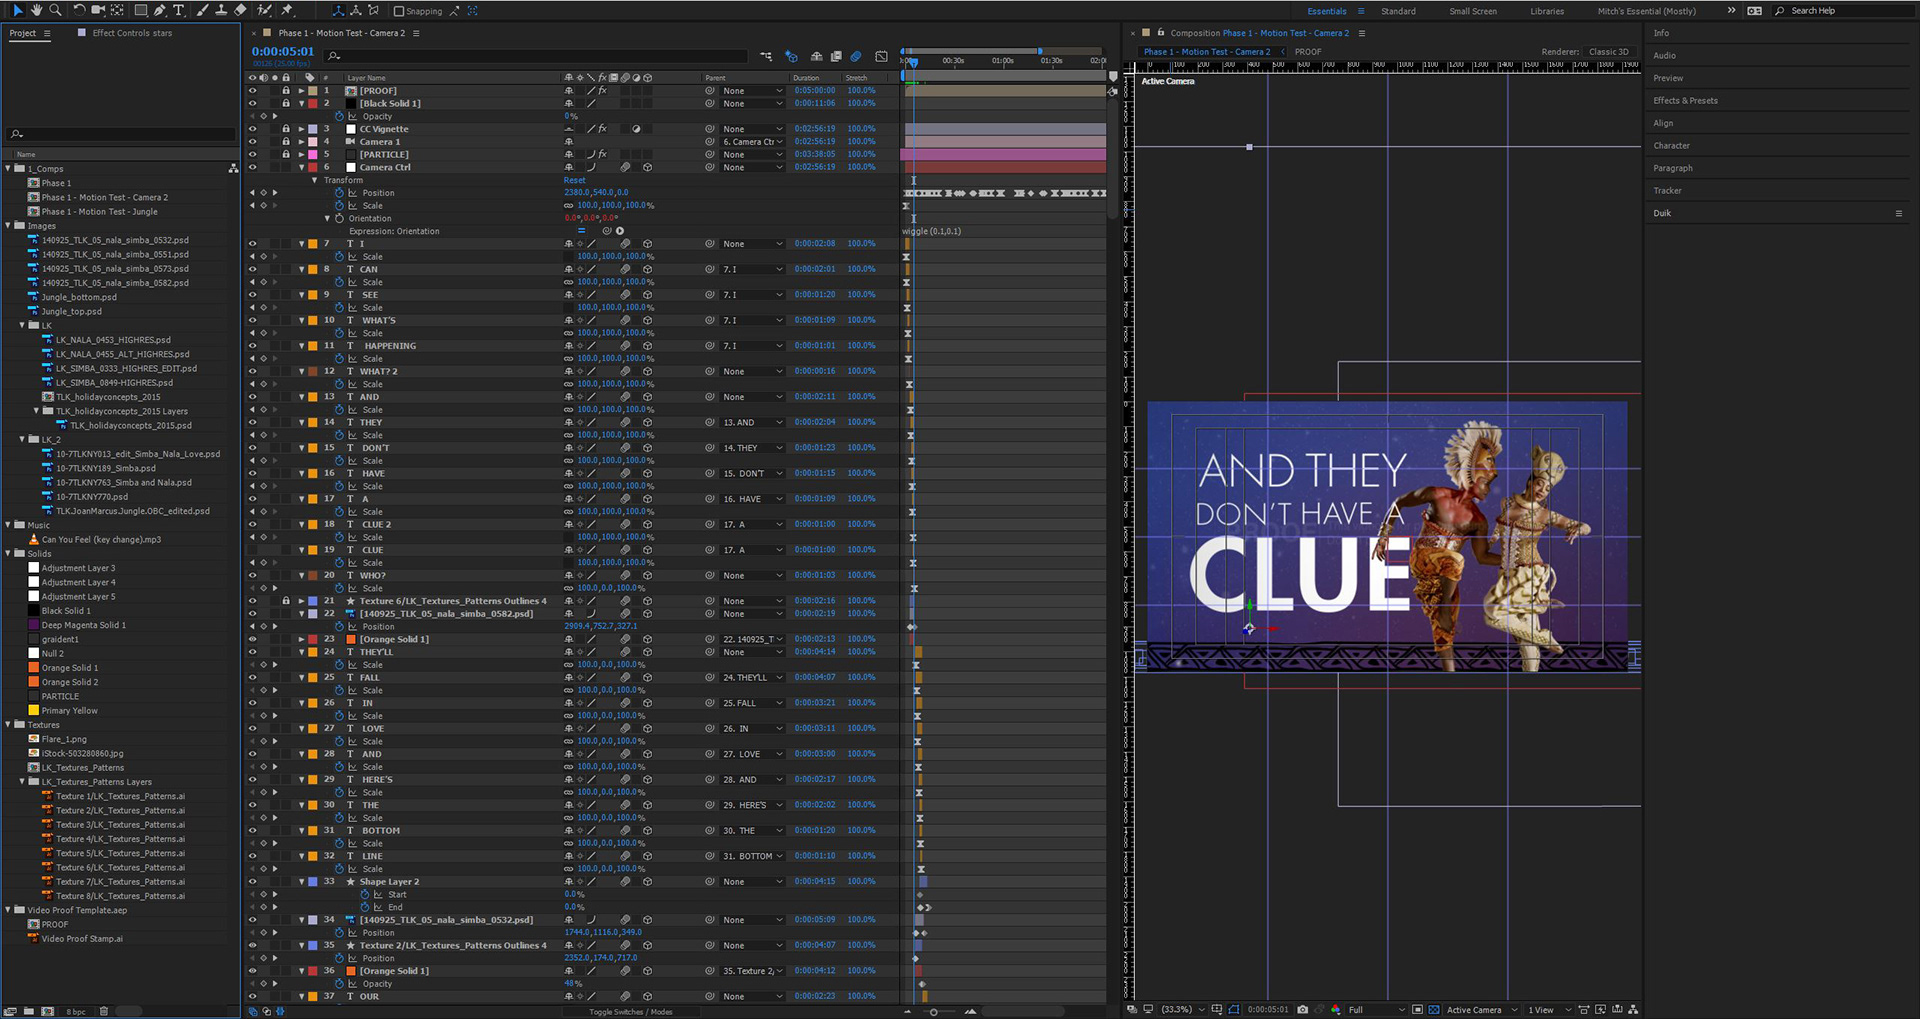Click Reset for Camera Ctrl Transform
Screen dimensions: 1920x1019
click(574, 180)
